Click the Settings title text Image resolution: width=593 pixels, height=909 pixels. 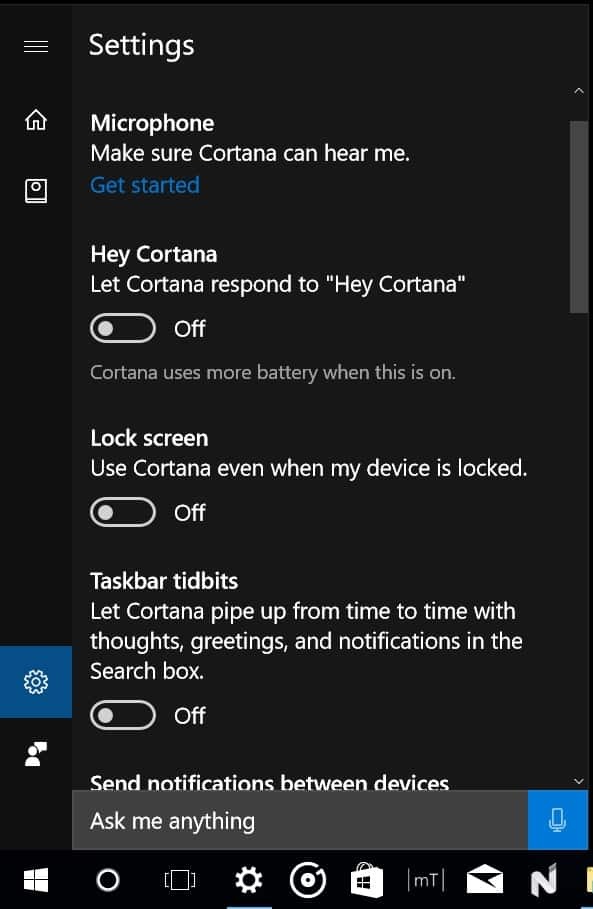[x=141, y=45]
